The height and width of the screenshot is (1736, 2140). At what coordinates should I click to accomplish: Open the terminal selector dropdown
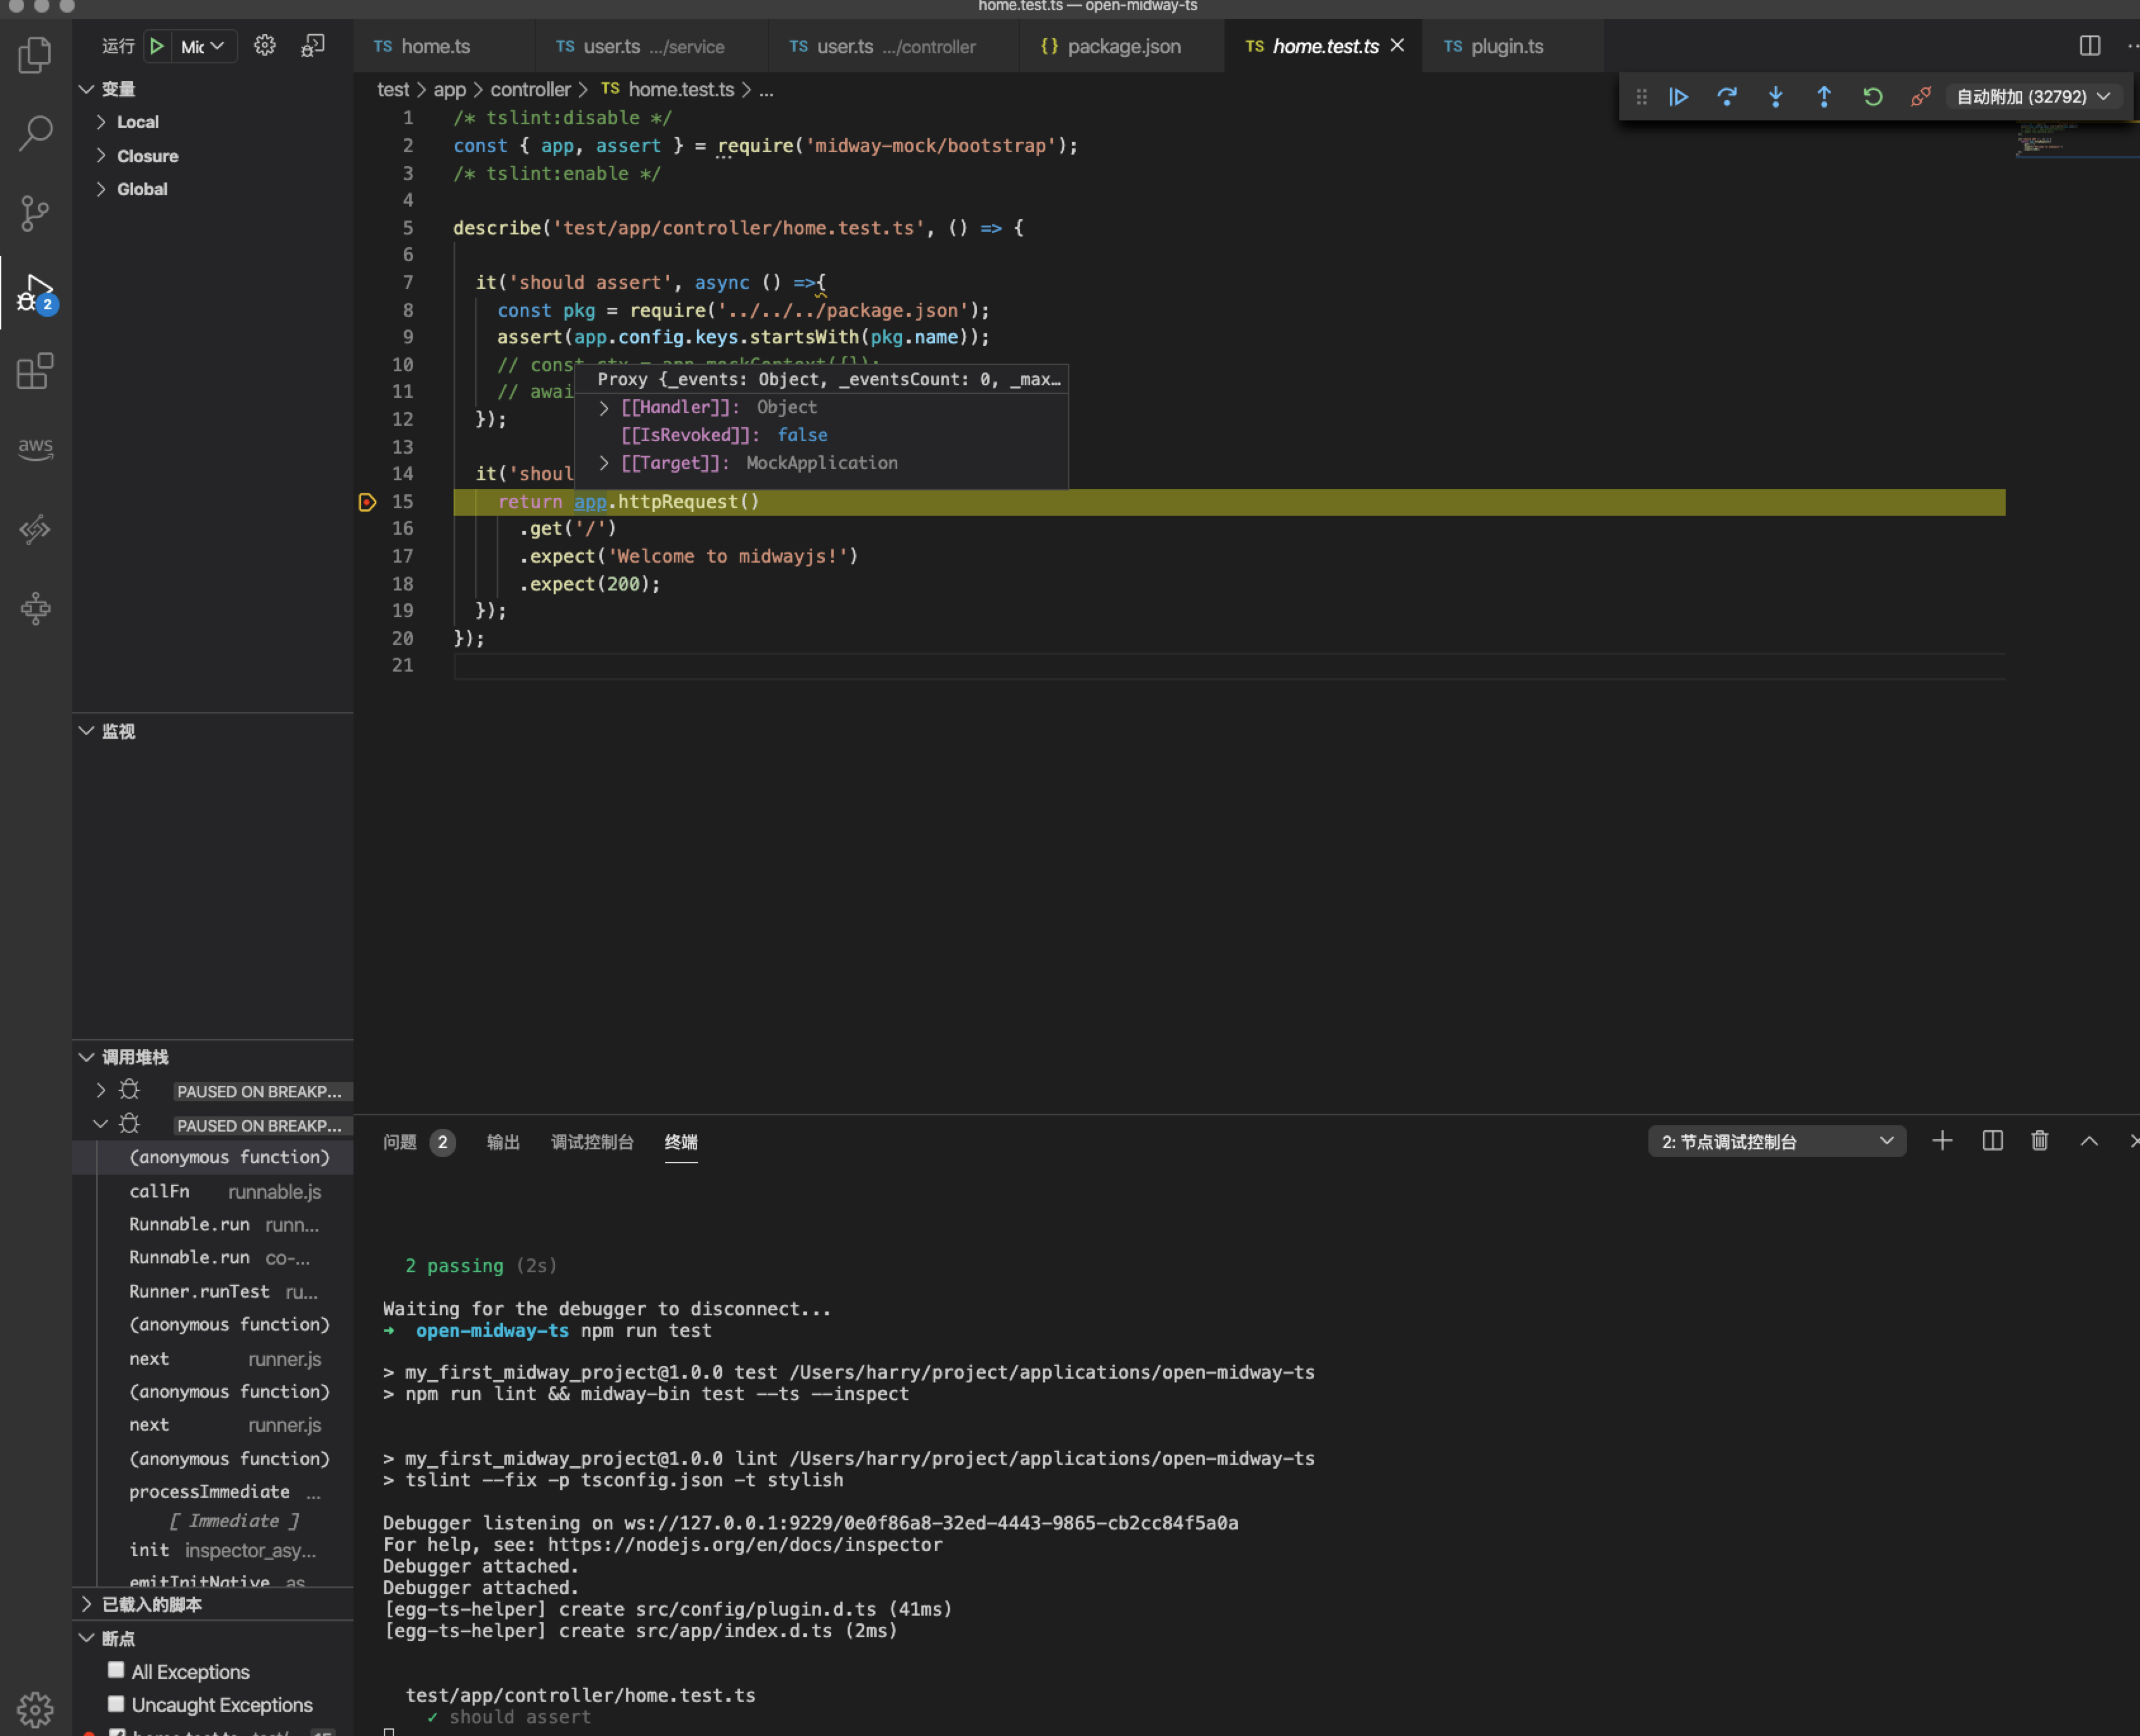click(1776, 1141)
